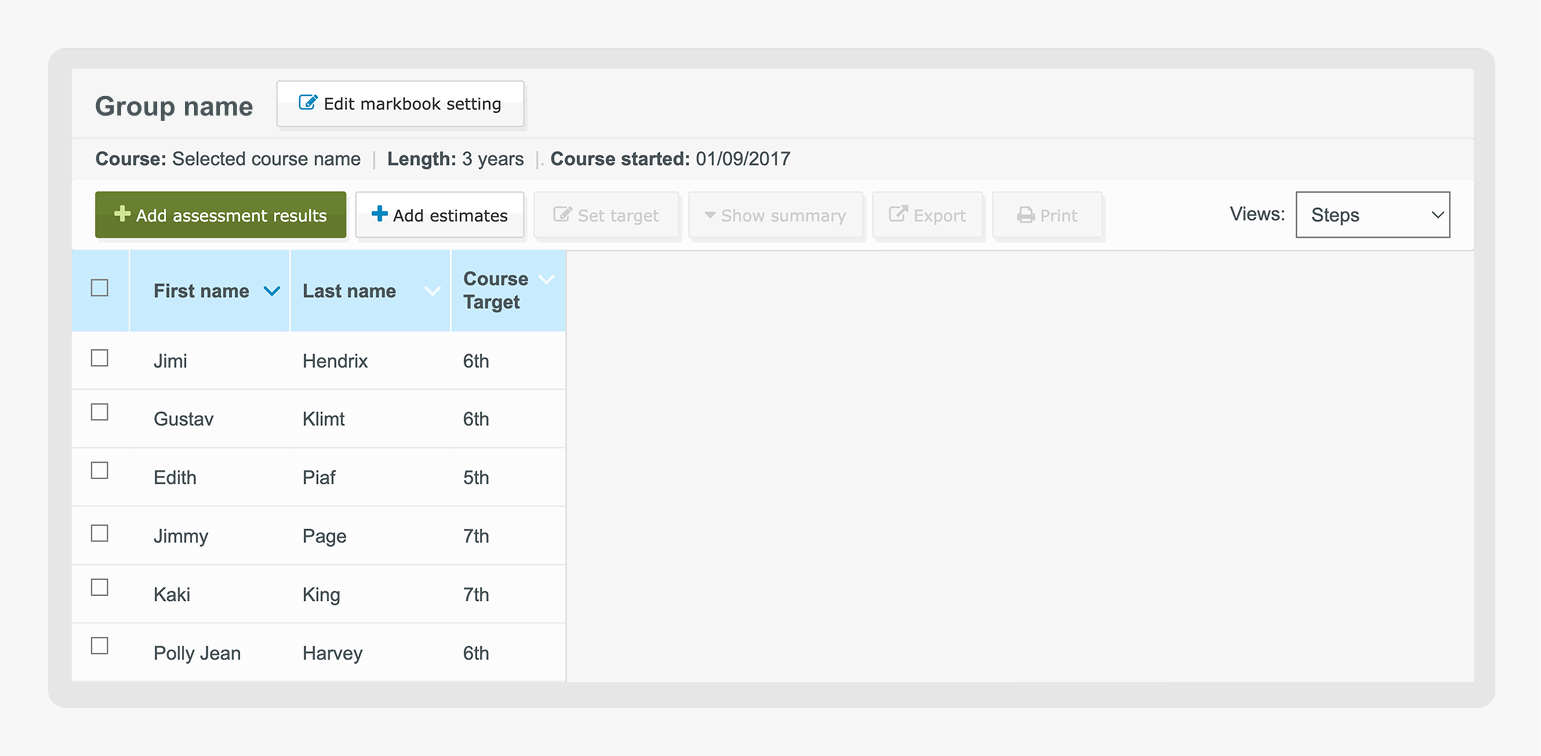Click the last name King

coord(321,594)
